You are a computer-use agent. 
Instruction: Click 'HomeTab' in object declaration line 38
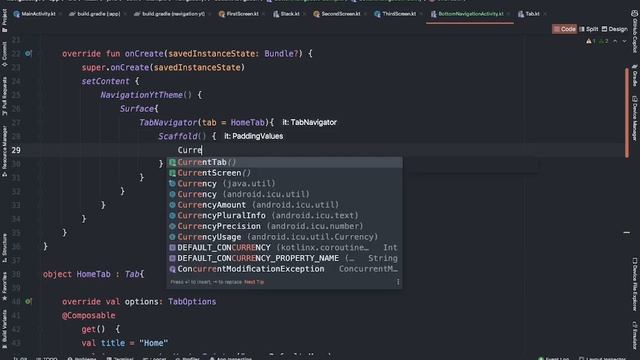[x=93, y=274]
